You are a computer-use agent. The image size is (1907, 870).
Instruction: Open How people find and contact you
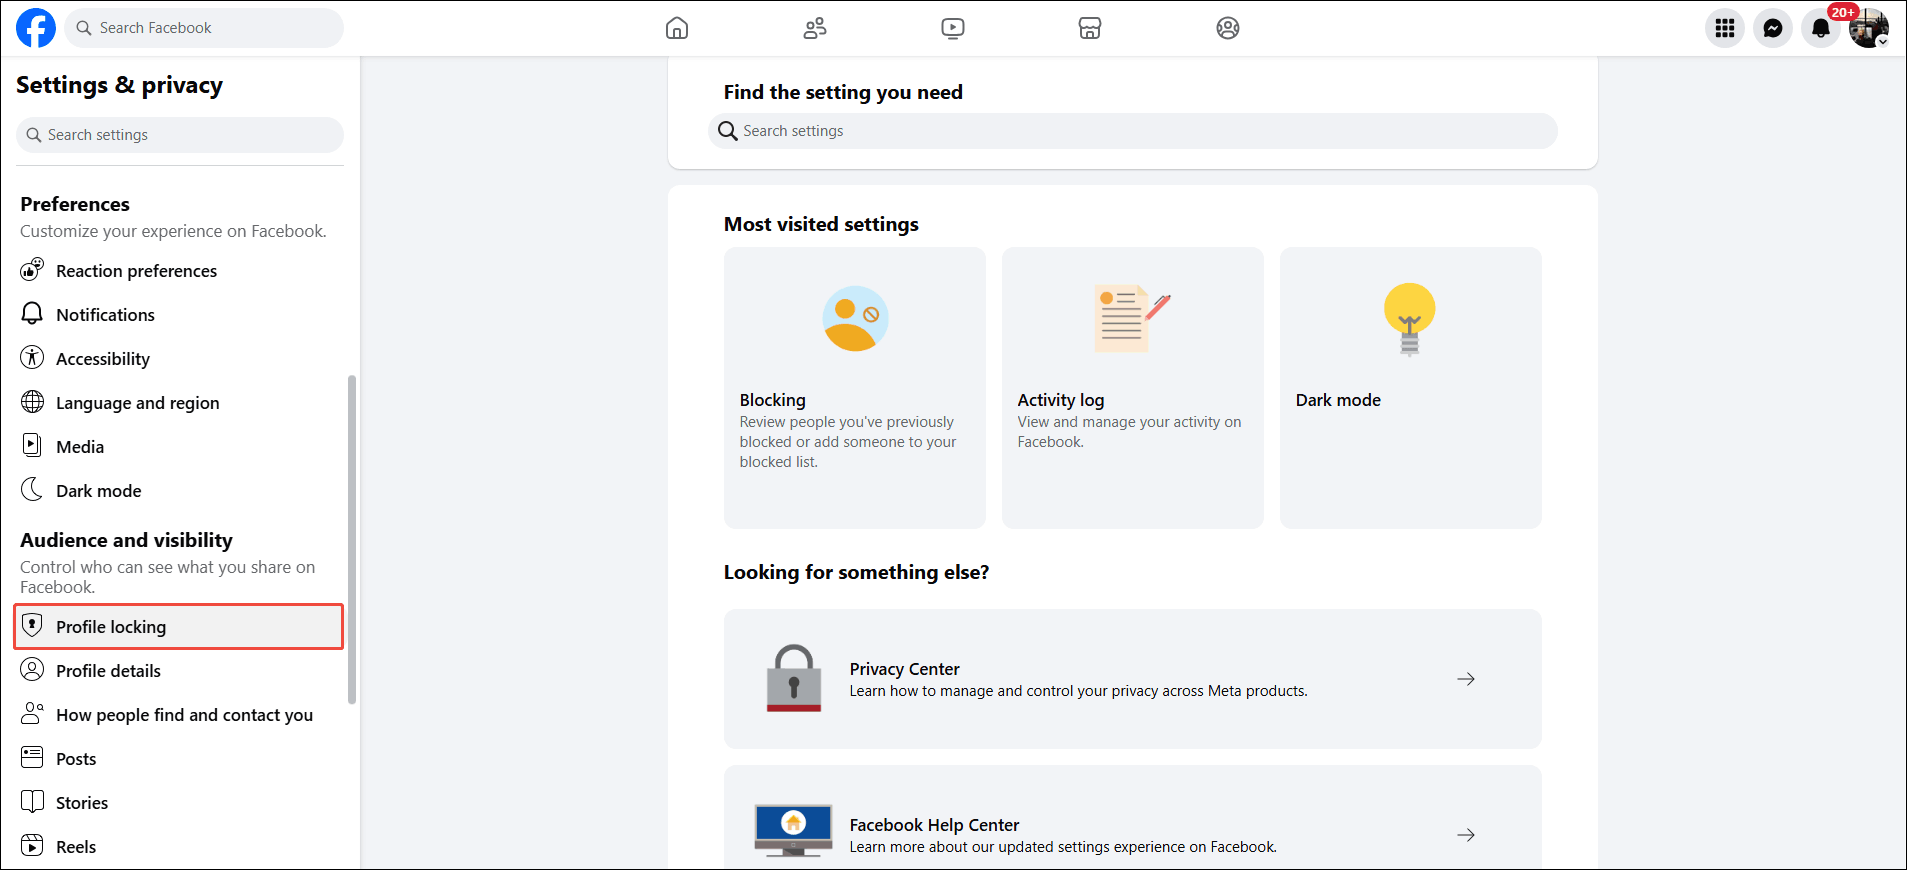[180, 715]
